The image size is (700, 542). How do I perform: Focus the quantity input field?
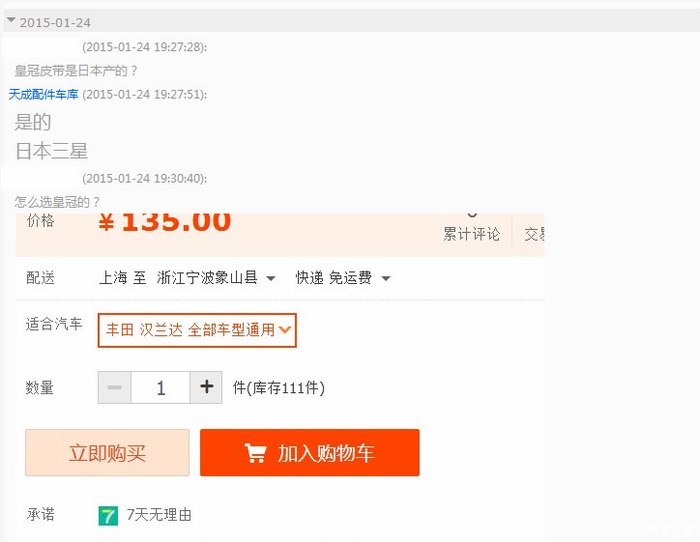click(x=161, y=388)
